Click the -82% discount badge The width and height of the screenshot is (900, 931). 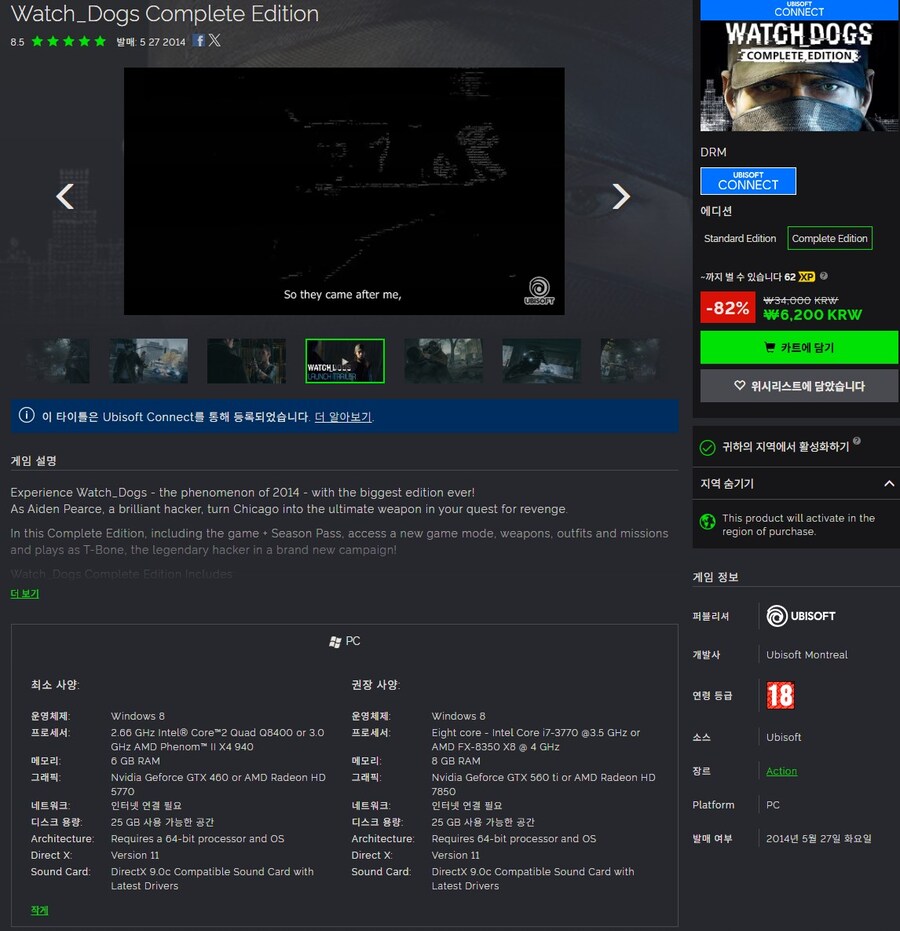point(727,308)
